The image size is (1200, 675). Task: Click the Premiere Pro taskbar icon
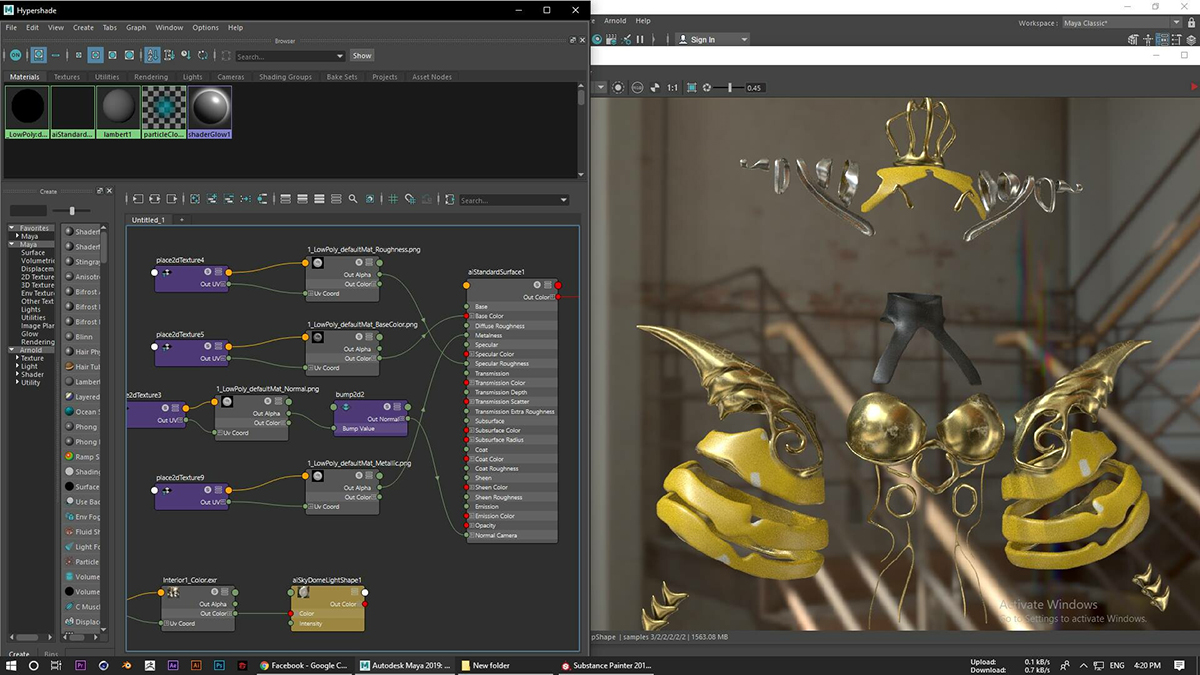click(81, 665)
